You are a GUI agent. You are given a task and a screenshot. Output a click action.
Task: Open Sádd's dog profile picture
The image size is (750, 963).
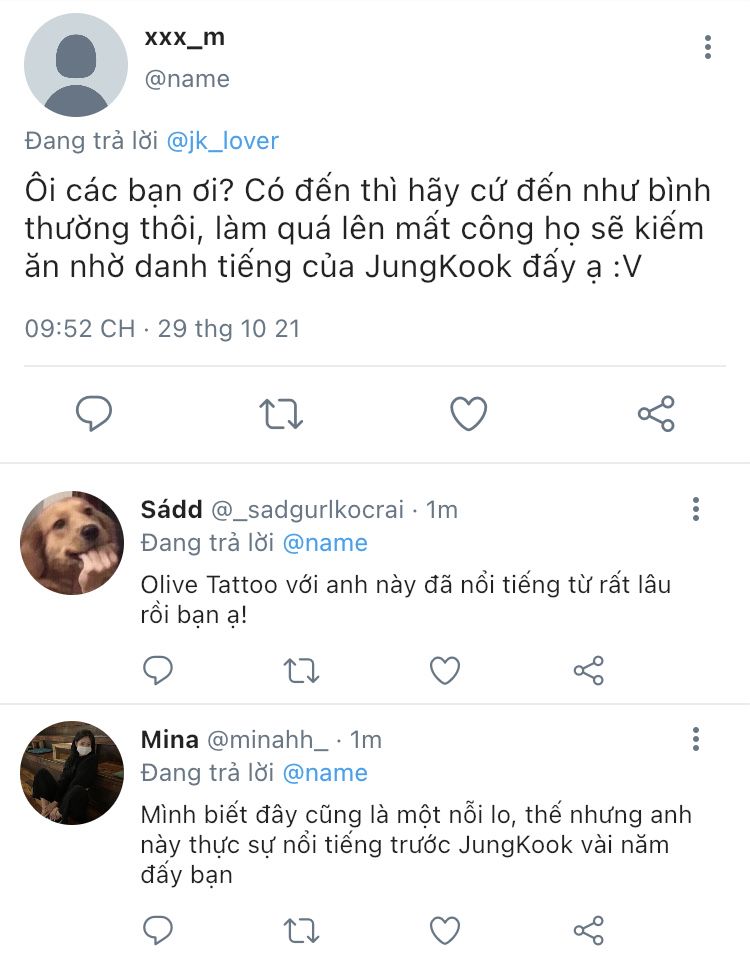coord(72,543)
